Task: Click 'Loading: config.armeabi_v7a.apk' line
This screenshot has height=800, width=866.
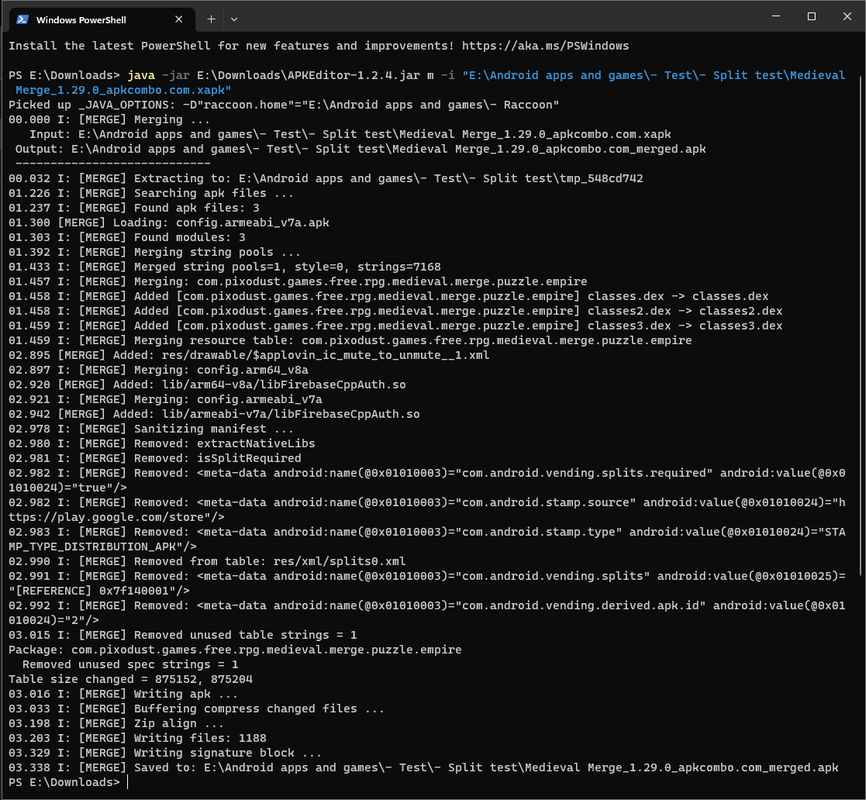Action: tap(168, 223)
